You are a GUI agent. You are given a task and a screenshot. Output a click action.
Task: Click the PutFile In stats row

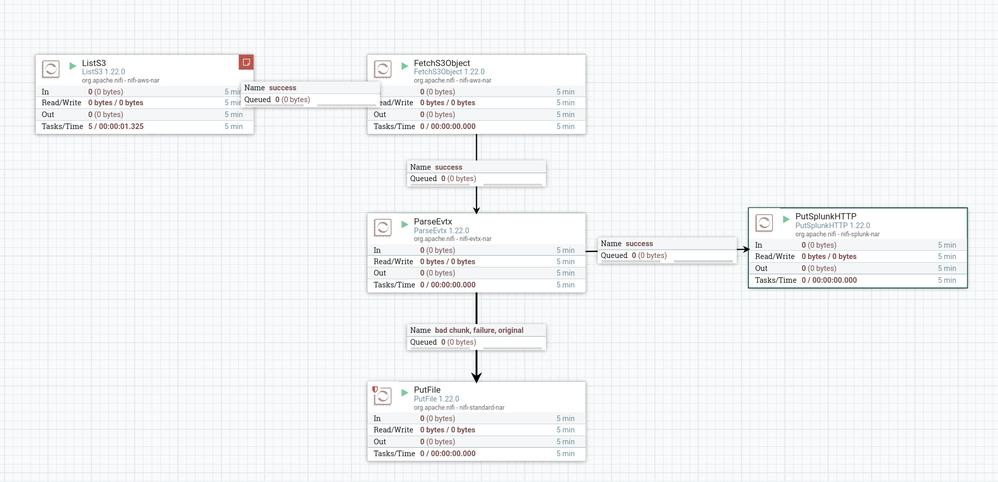[476, 418]
